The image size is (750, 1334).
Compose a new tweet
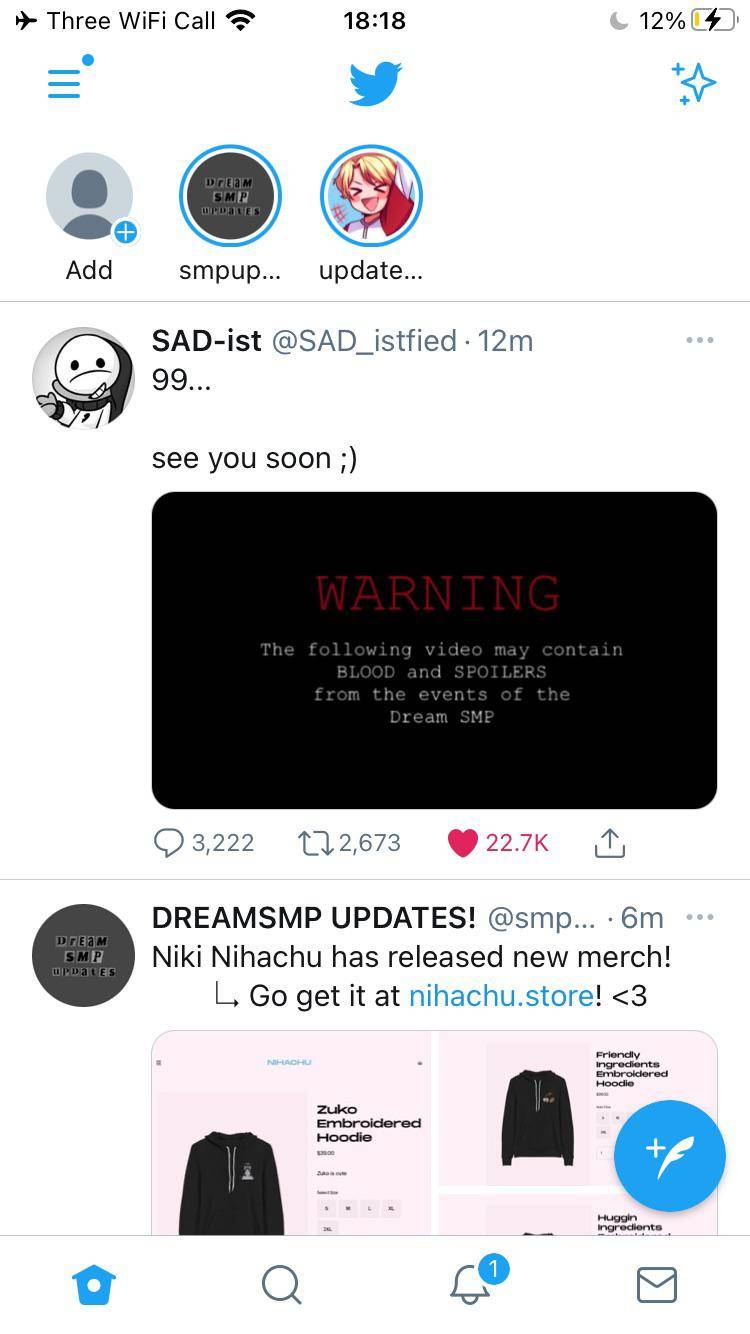[669, 1156]
